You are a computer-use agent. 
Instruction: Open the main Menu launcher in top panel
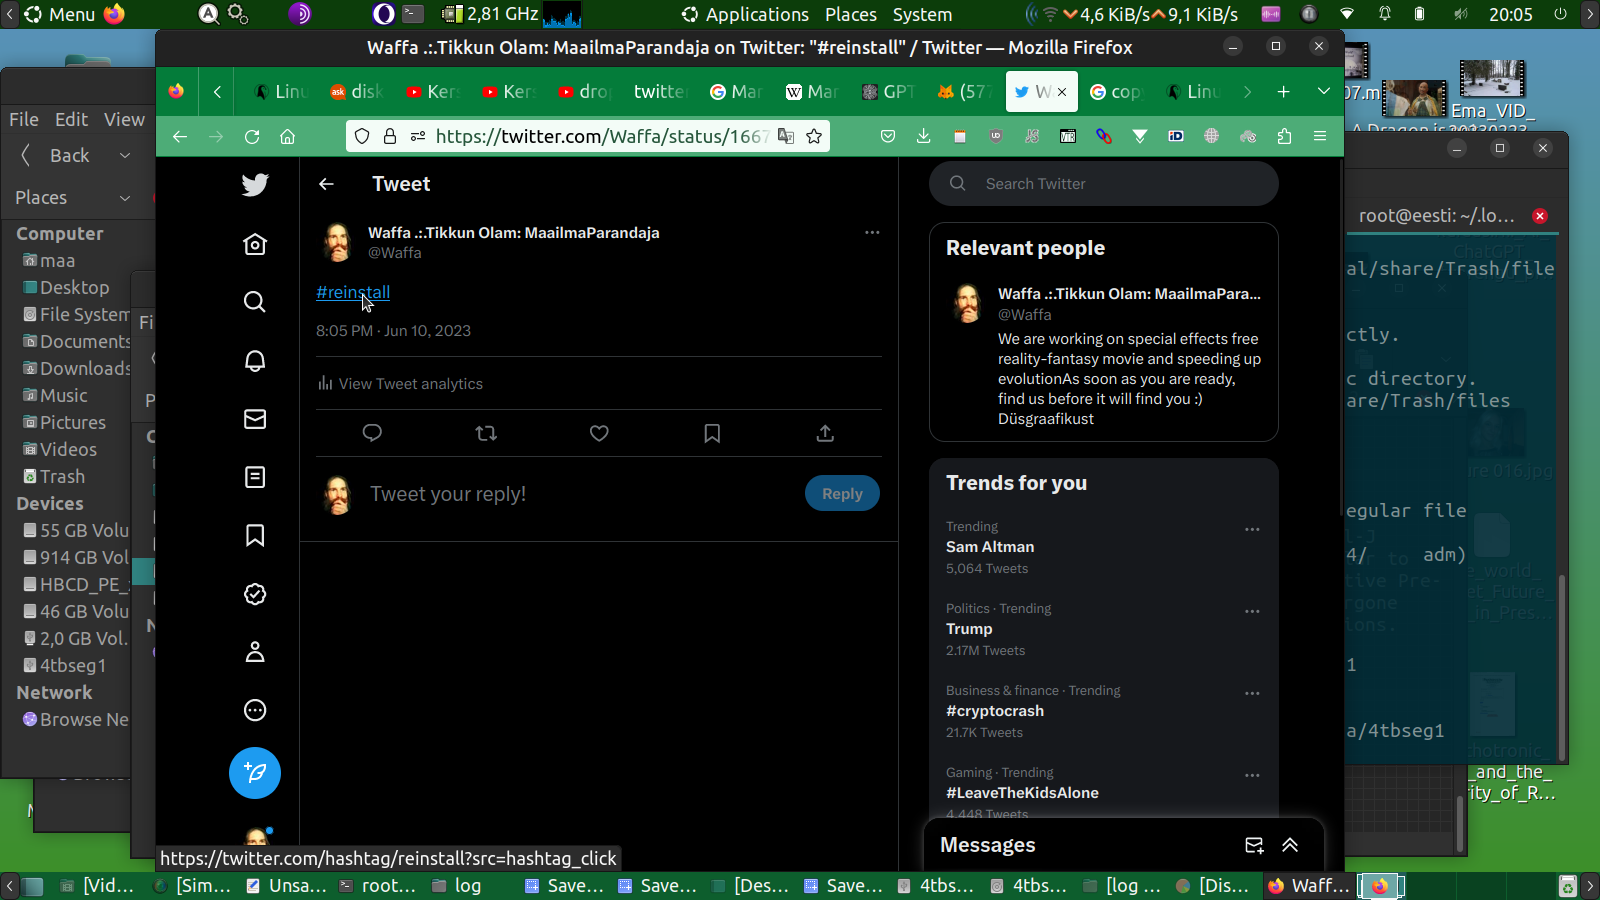(x=59, y=14)
